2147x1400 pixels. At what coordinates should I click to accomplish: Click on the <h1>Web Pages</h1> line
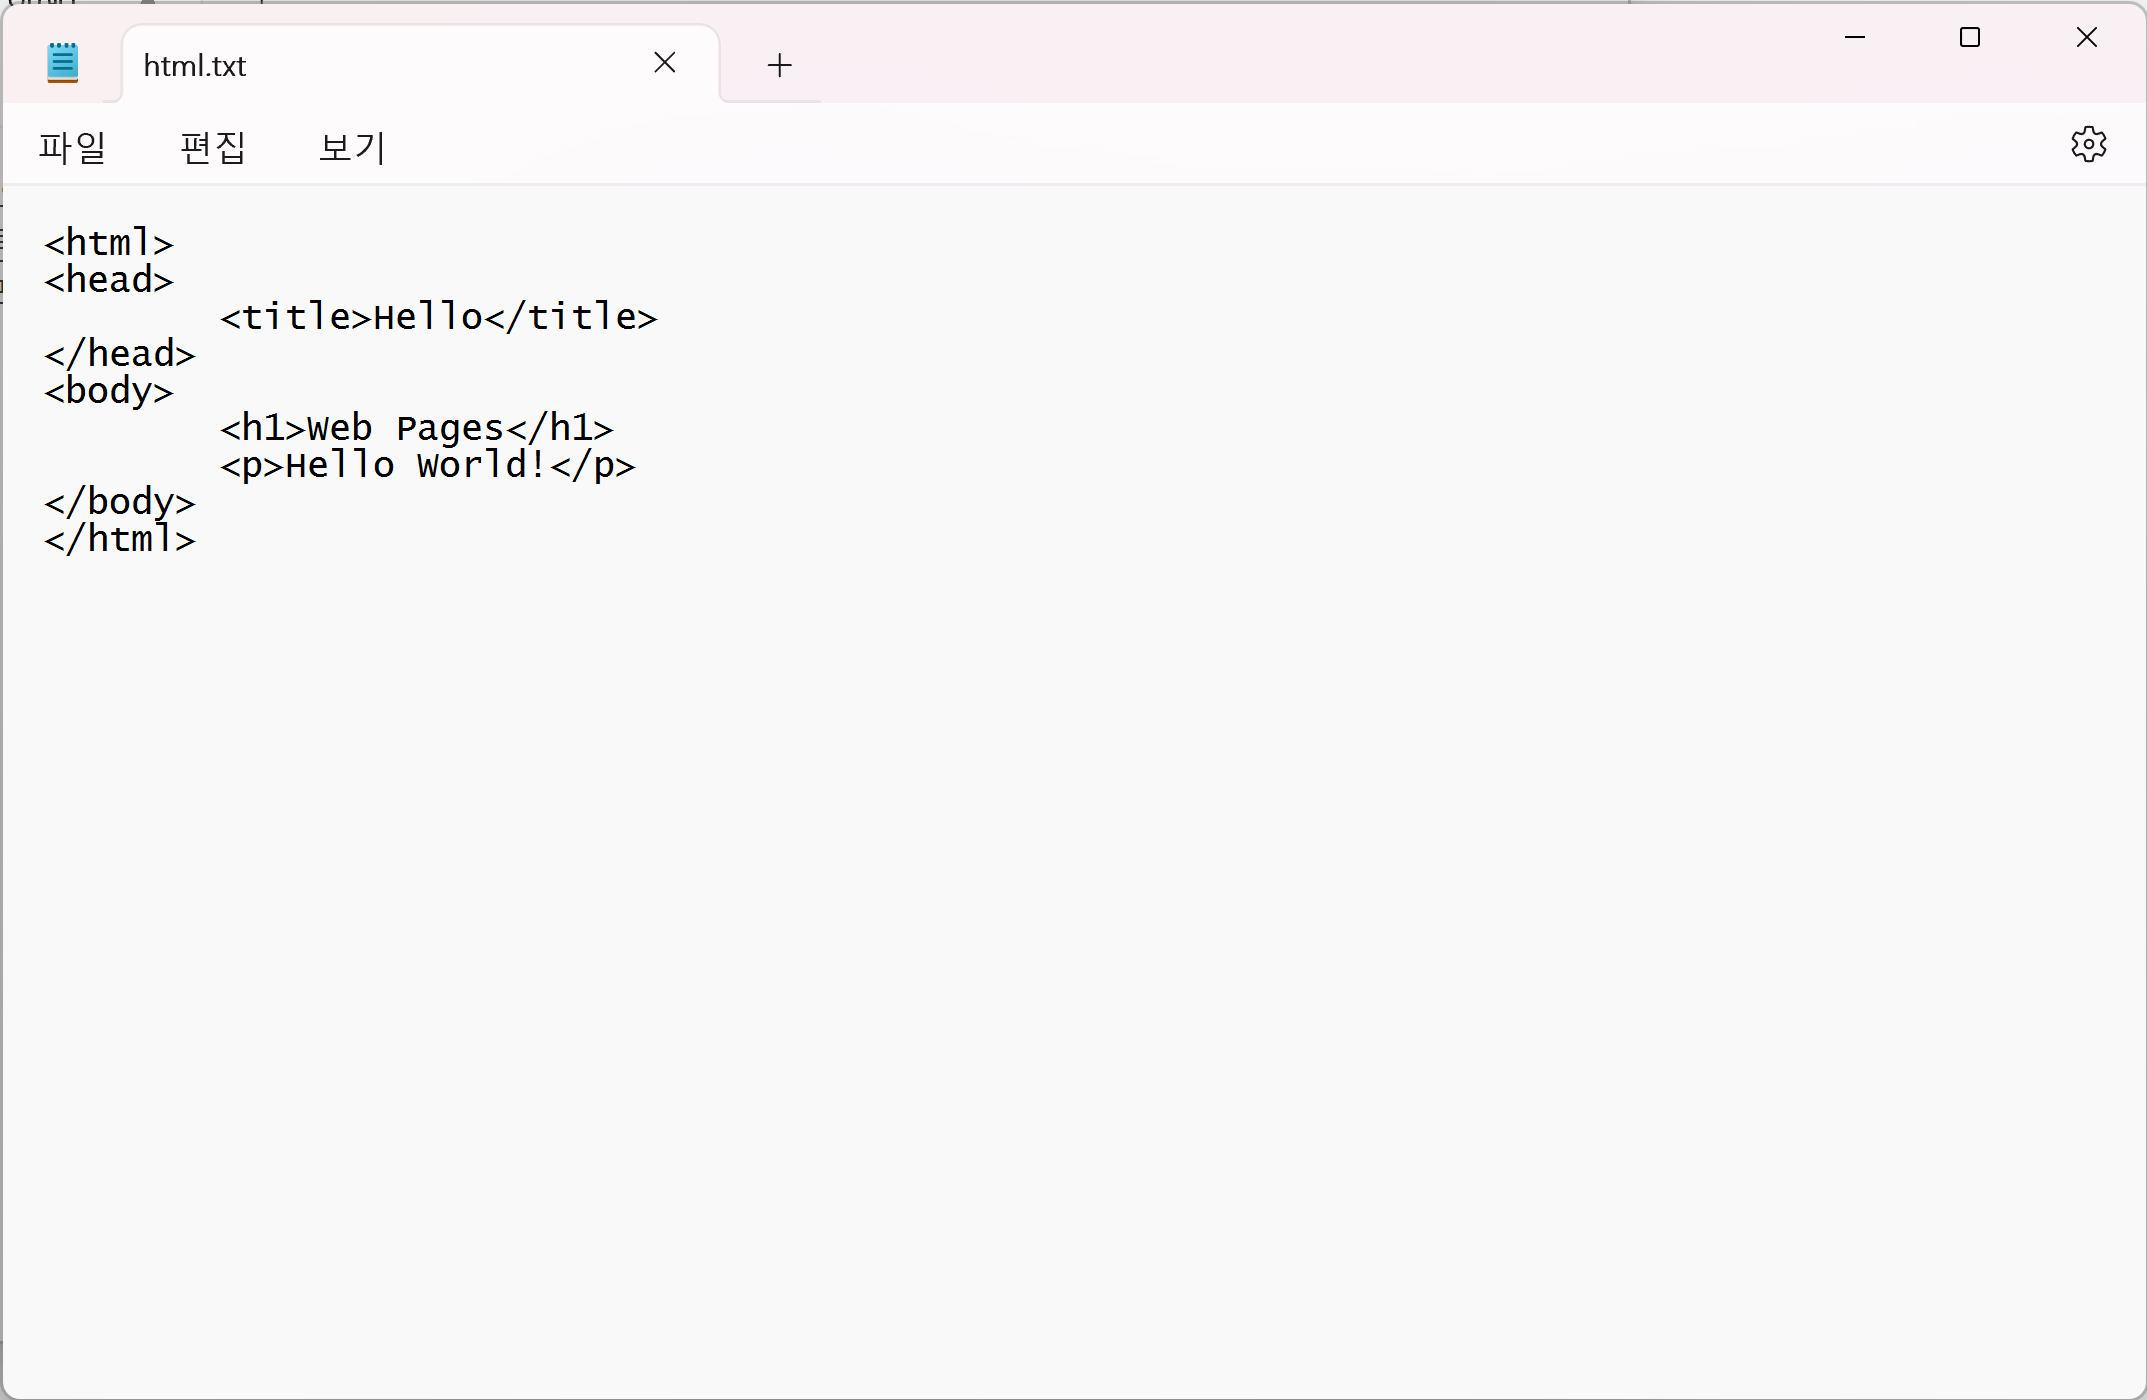(416, 429)
